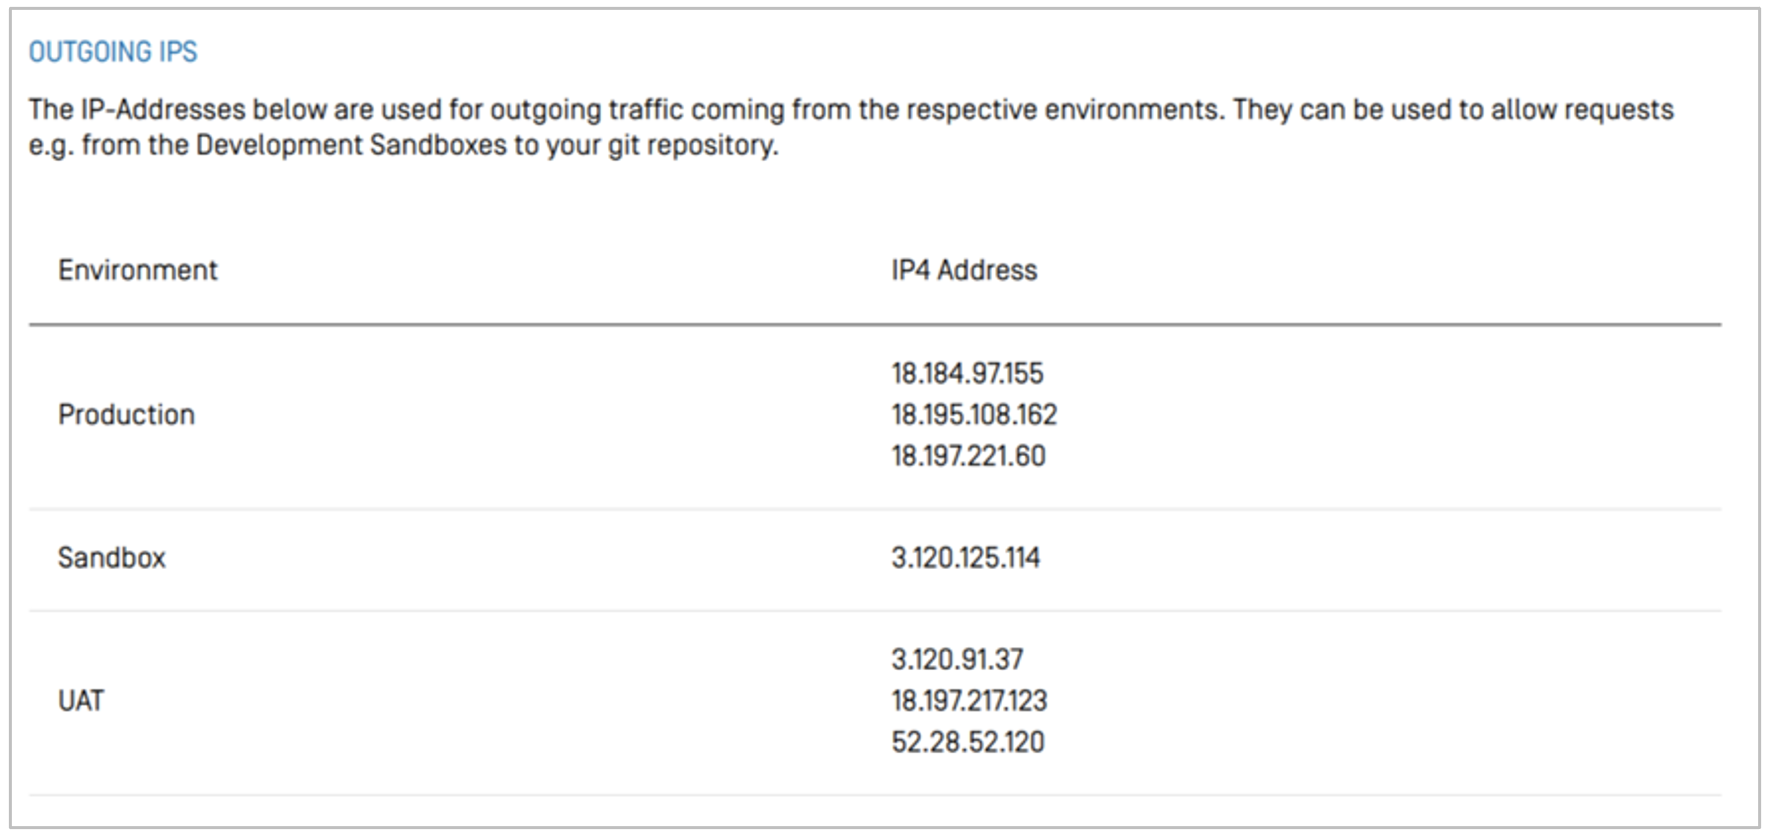Select Production IP 18.195.108.162
Viewport: 1770px width, 838px height.
click(974, 415)
